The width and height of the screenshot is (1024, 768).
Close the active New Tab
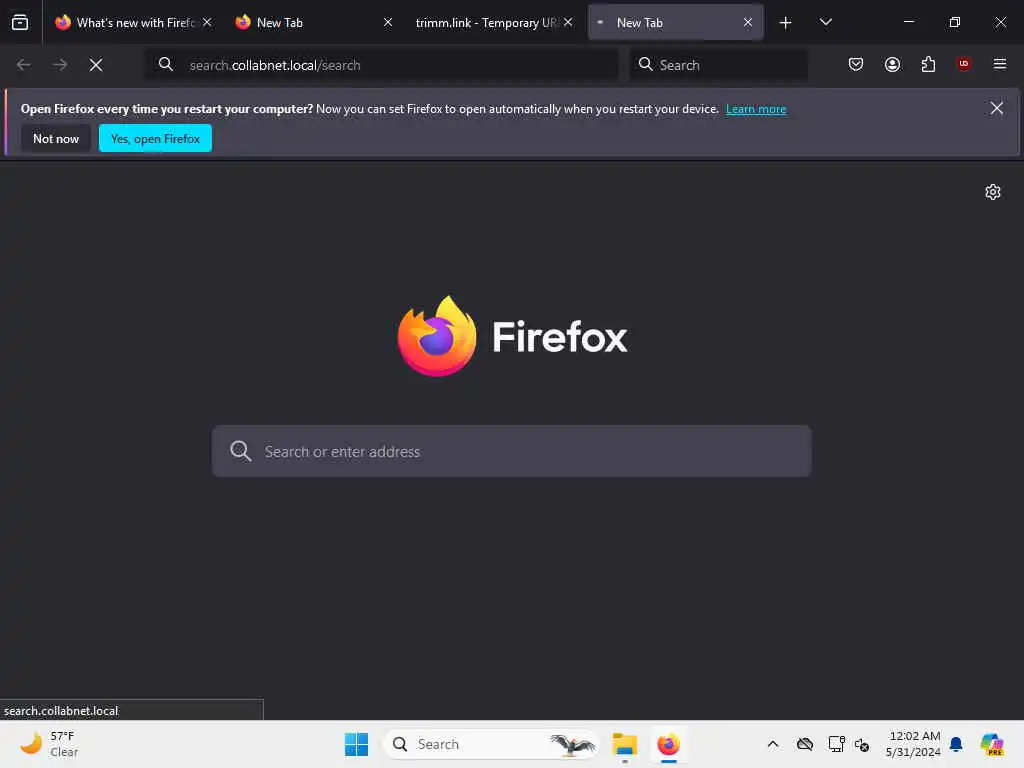coord(748,22)
